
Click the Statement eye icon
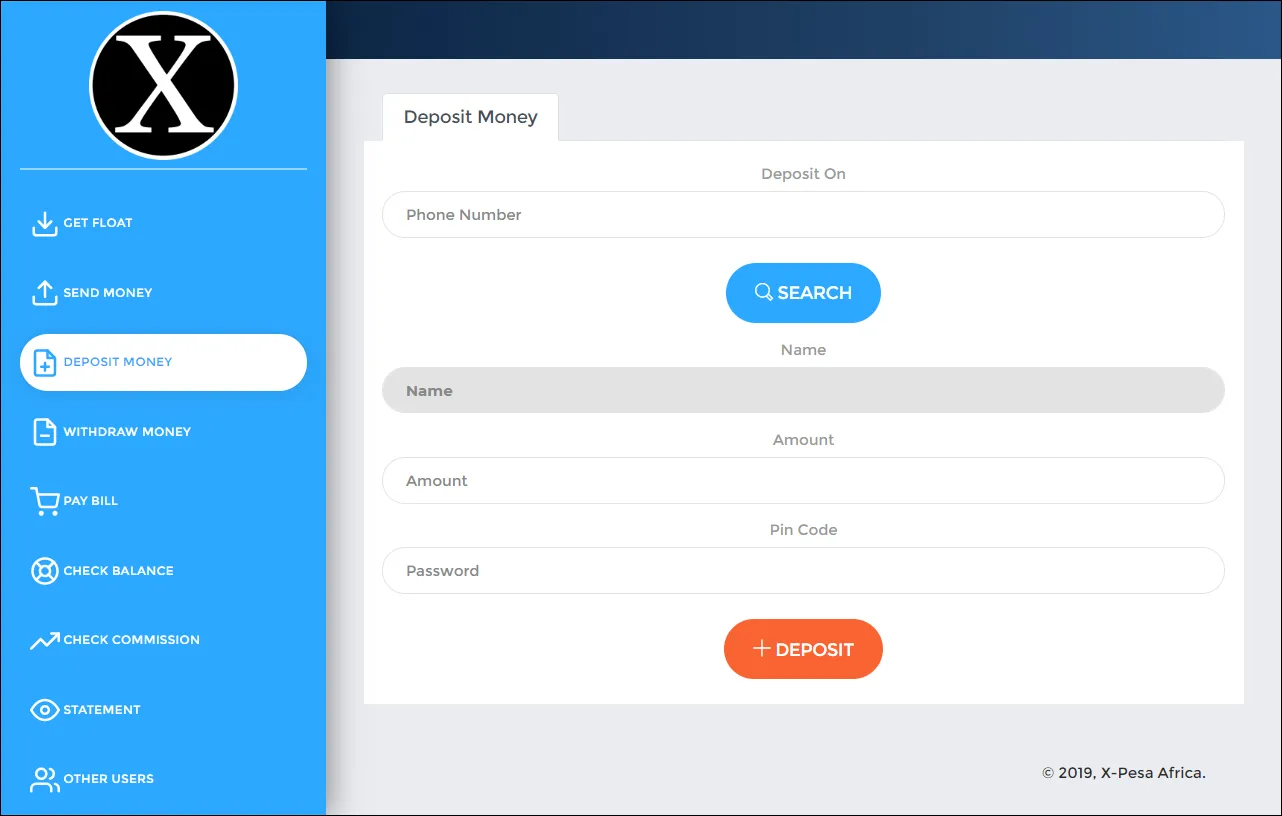tap(45, 710)
